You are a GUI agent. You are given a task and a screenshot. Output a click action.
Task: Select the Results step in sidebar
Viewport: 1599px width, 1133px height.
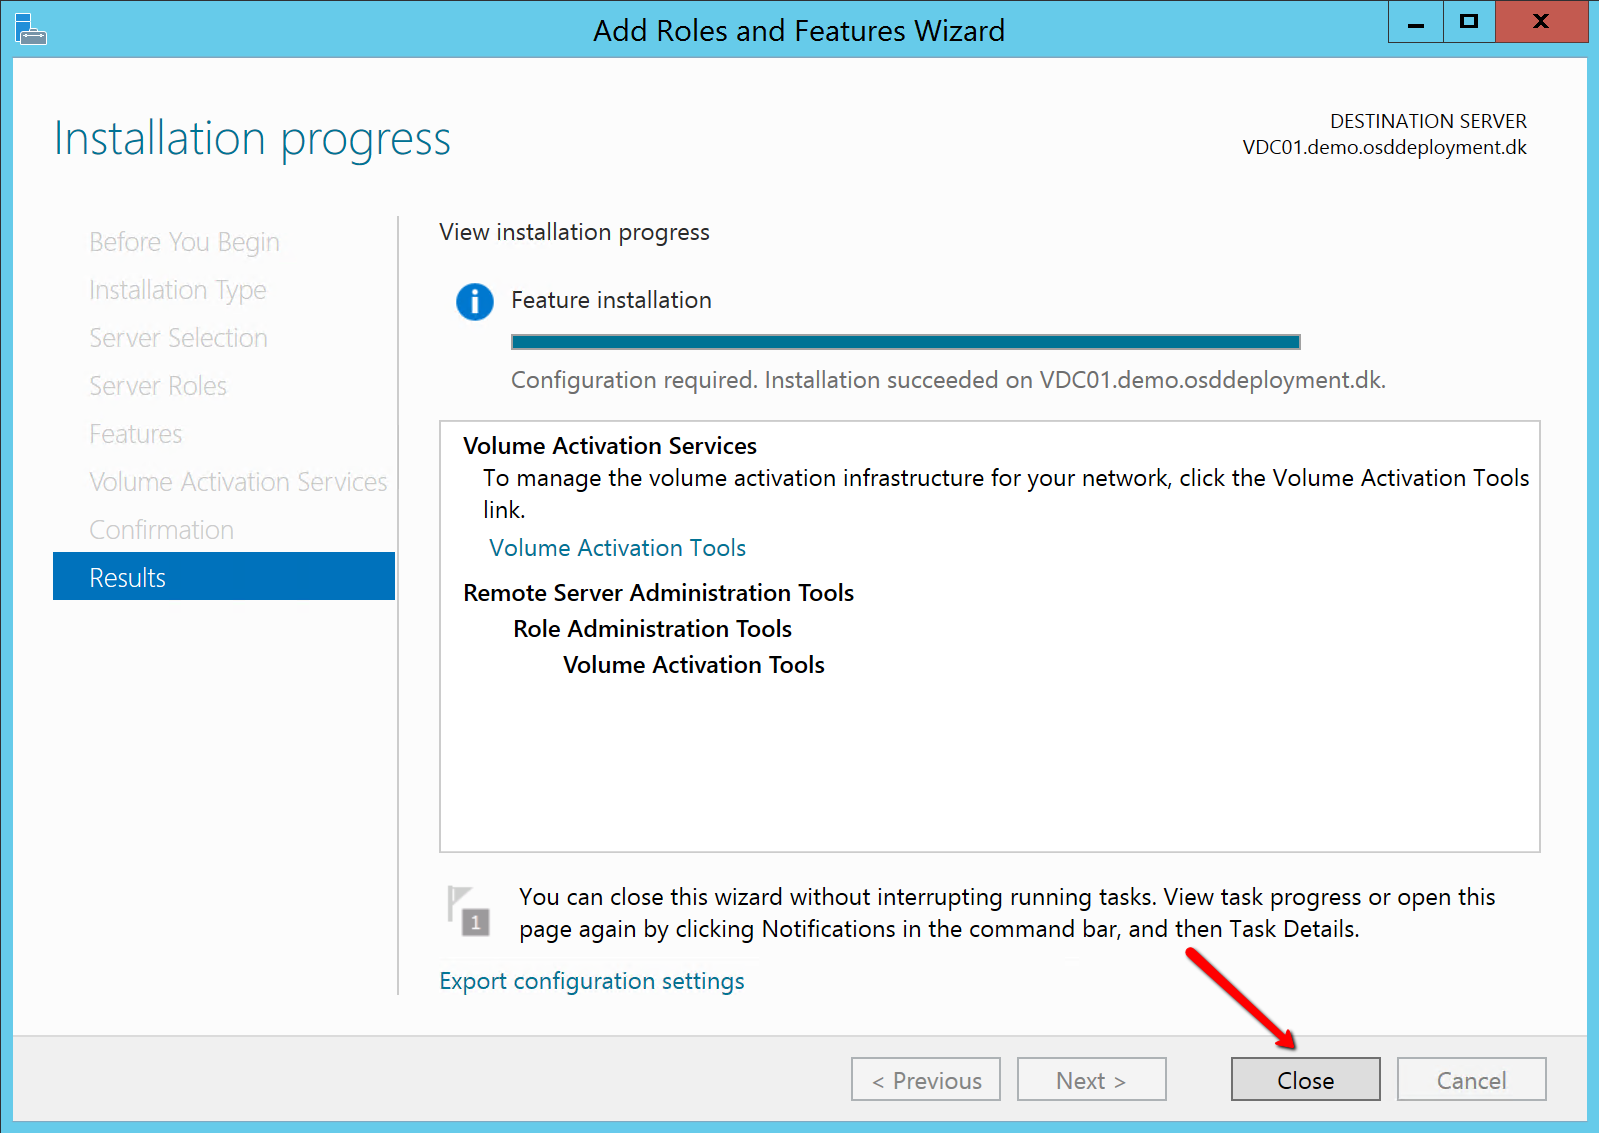coord(224,577)
